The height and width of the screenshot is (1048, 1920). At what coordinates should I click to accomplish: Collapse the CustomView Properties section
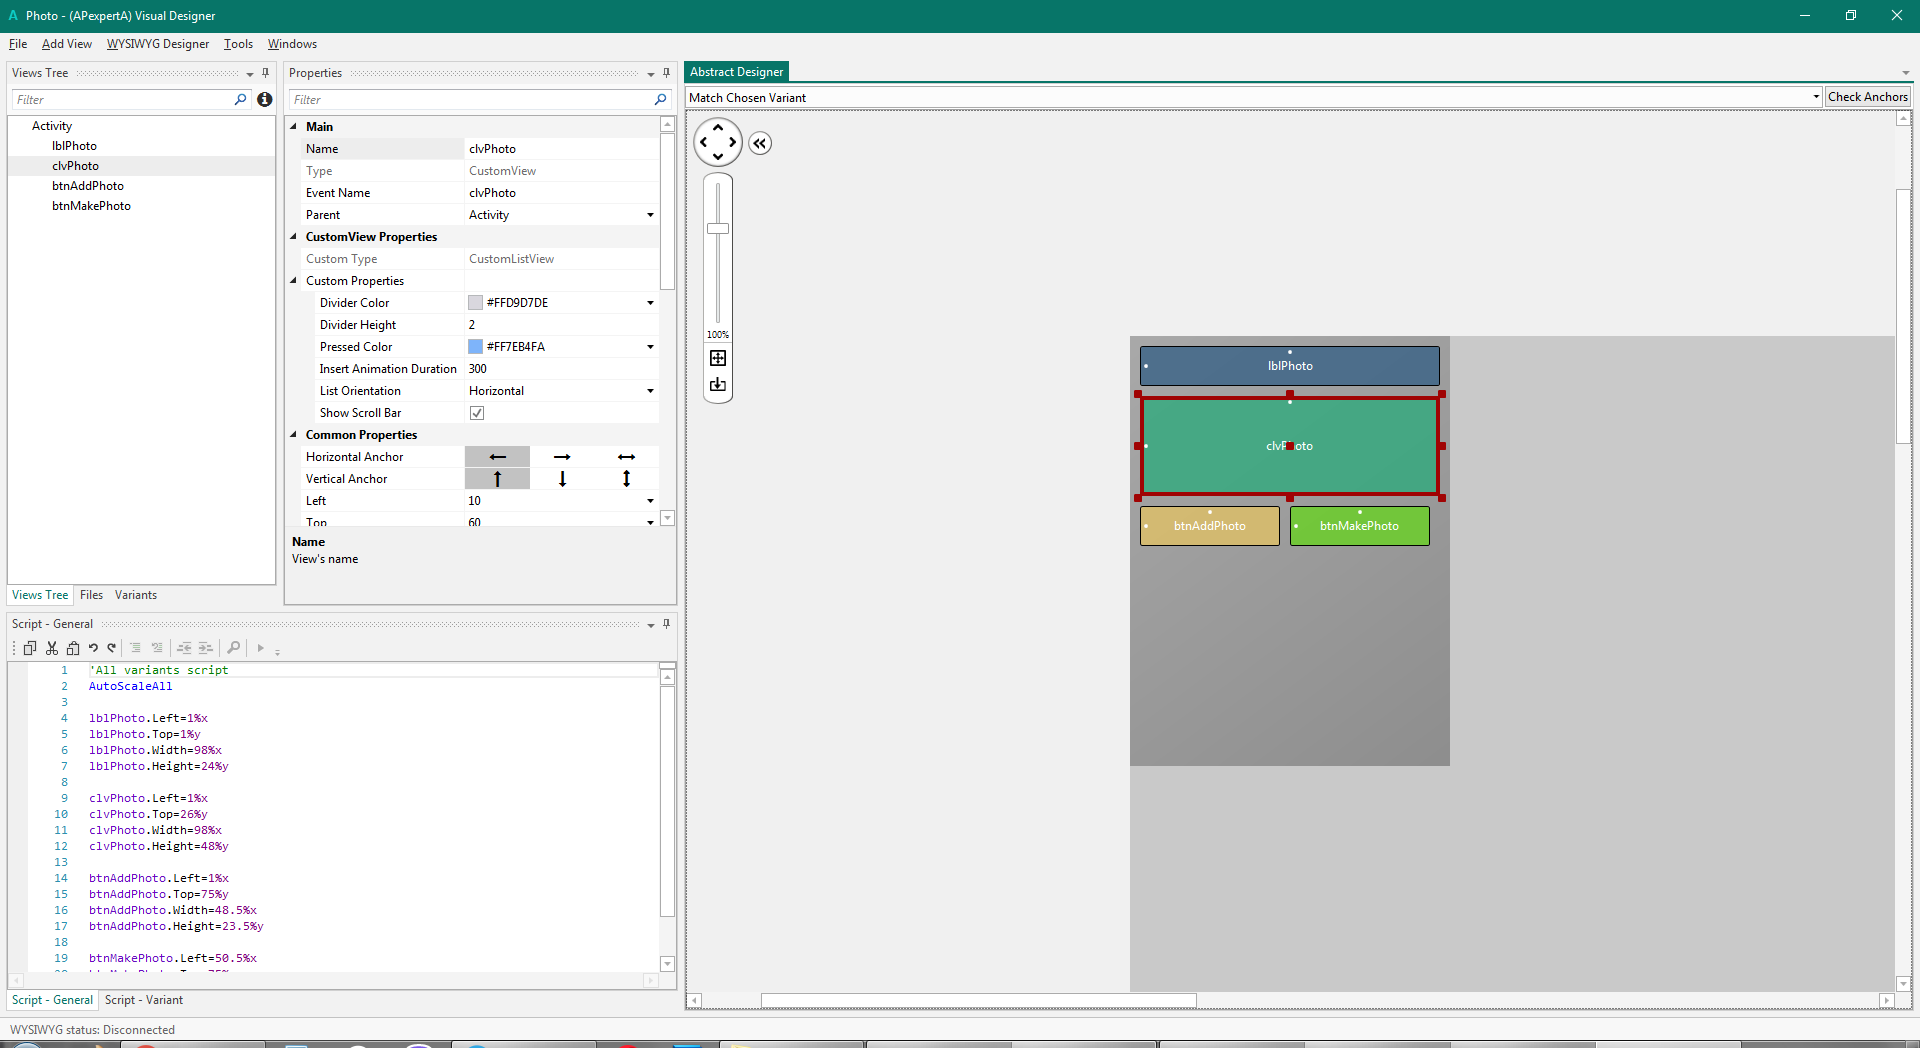(294, 237)
